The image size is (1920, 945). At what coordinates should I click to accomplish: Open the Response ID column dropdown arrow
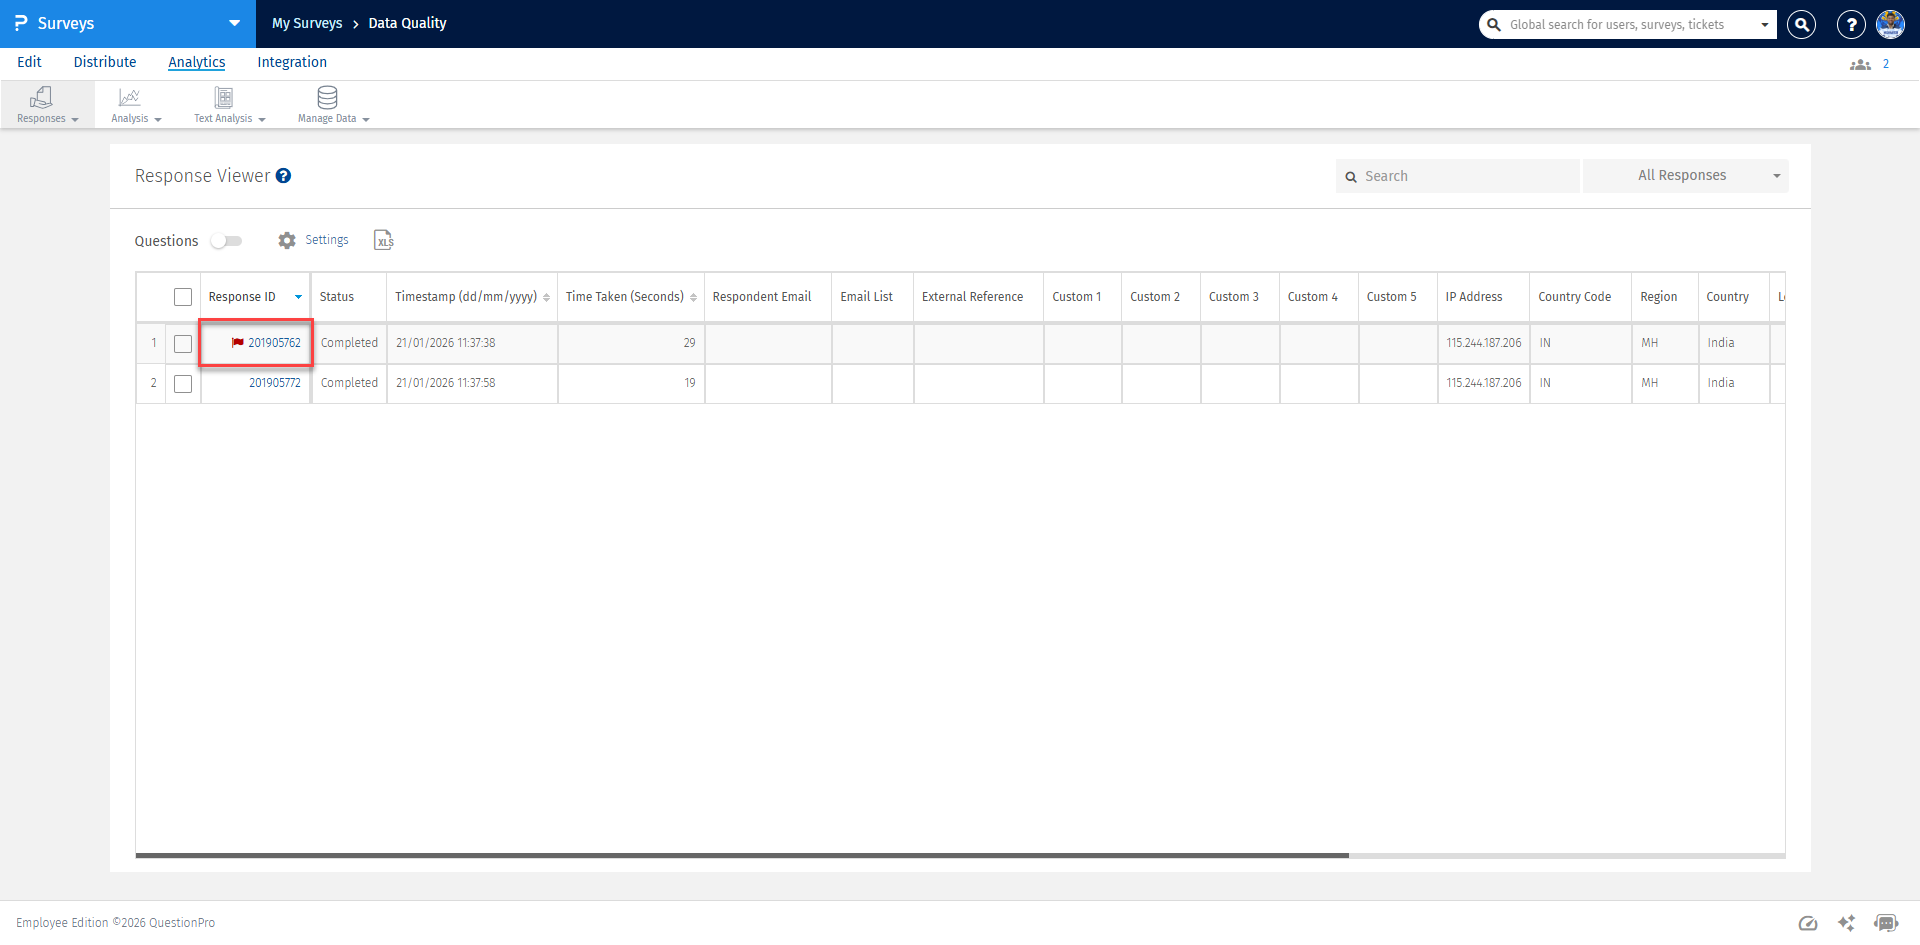298,296
